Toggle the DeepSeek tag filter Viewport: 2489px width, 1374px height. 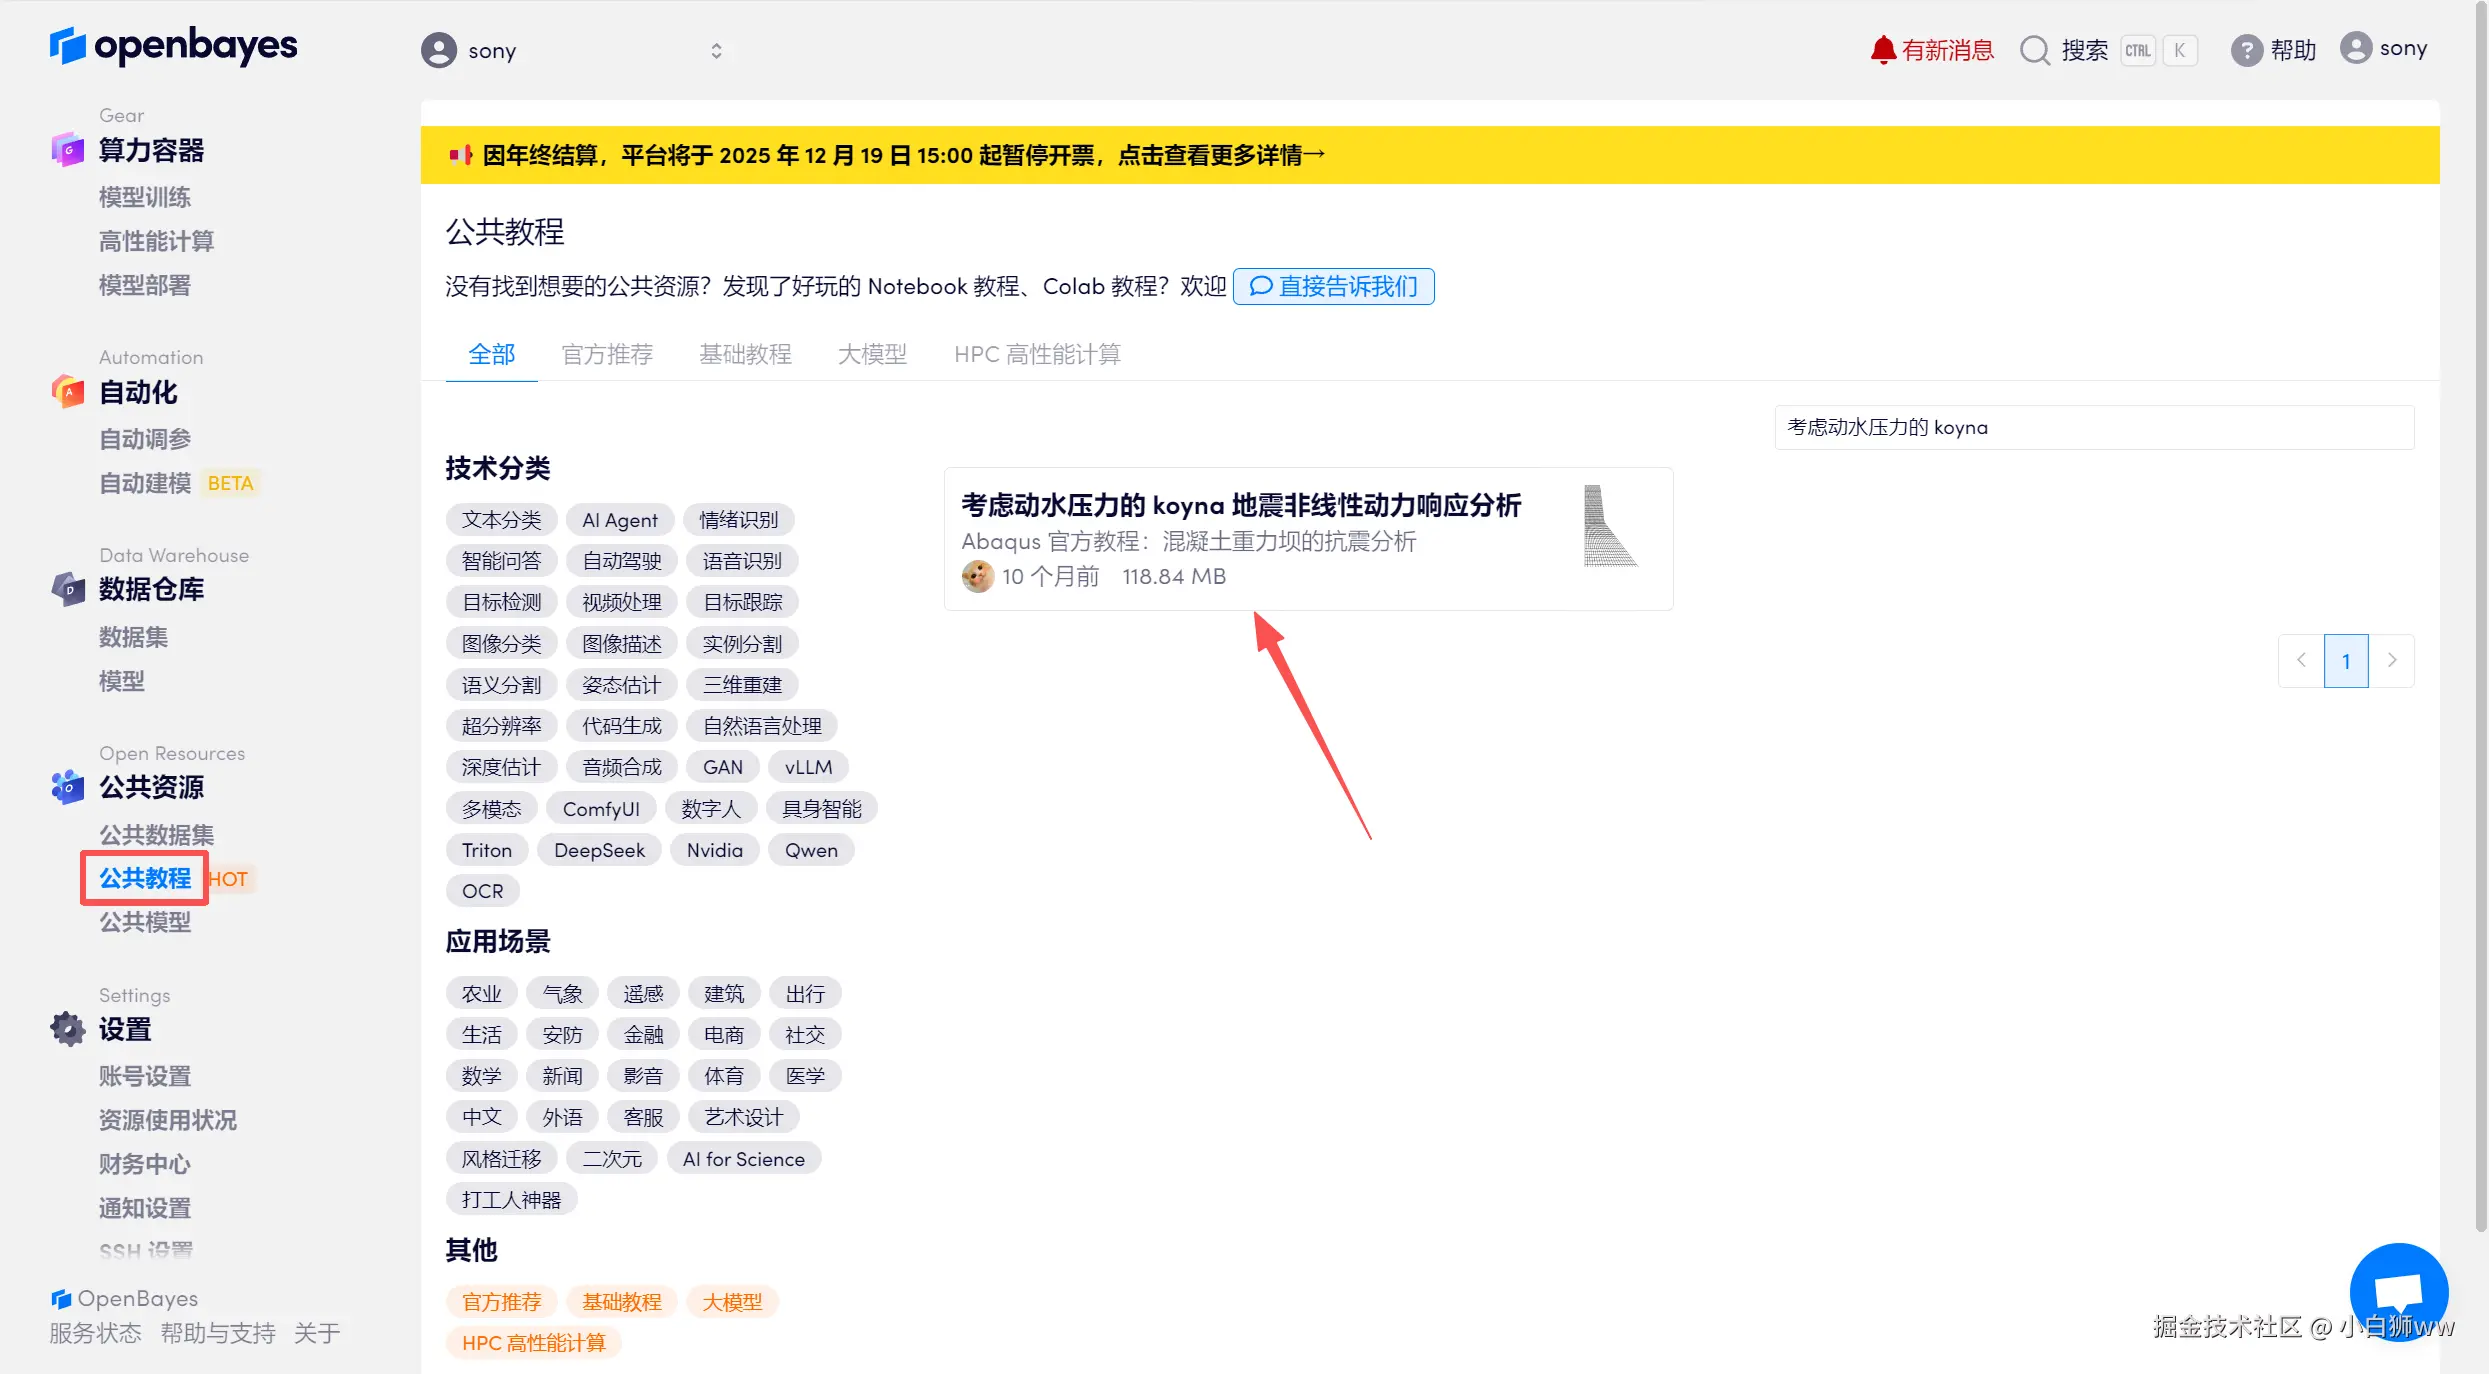click(x=599, y=850)
